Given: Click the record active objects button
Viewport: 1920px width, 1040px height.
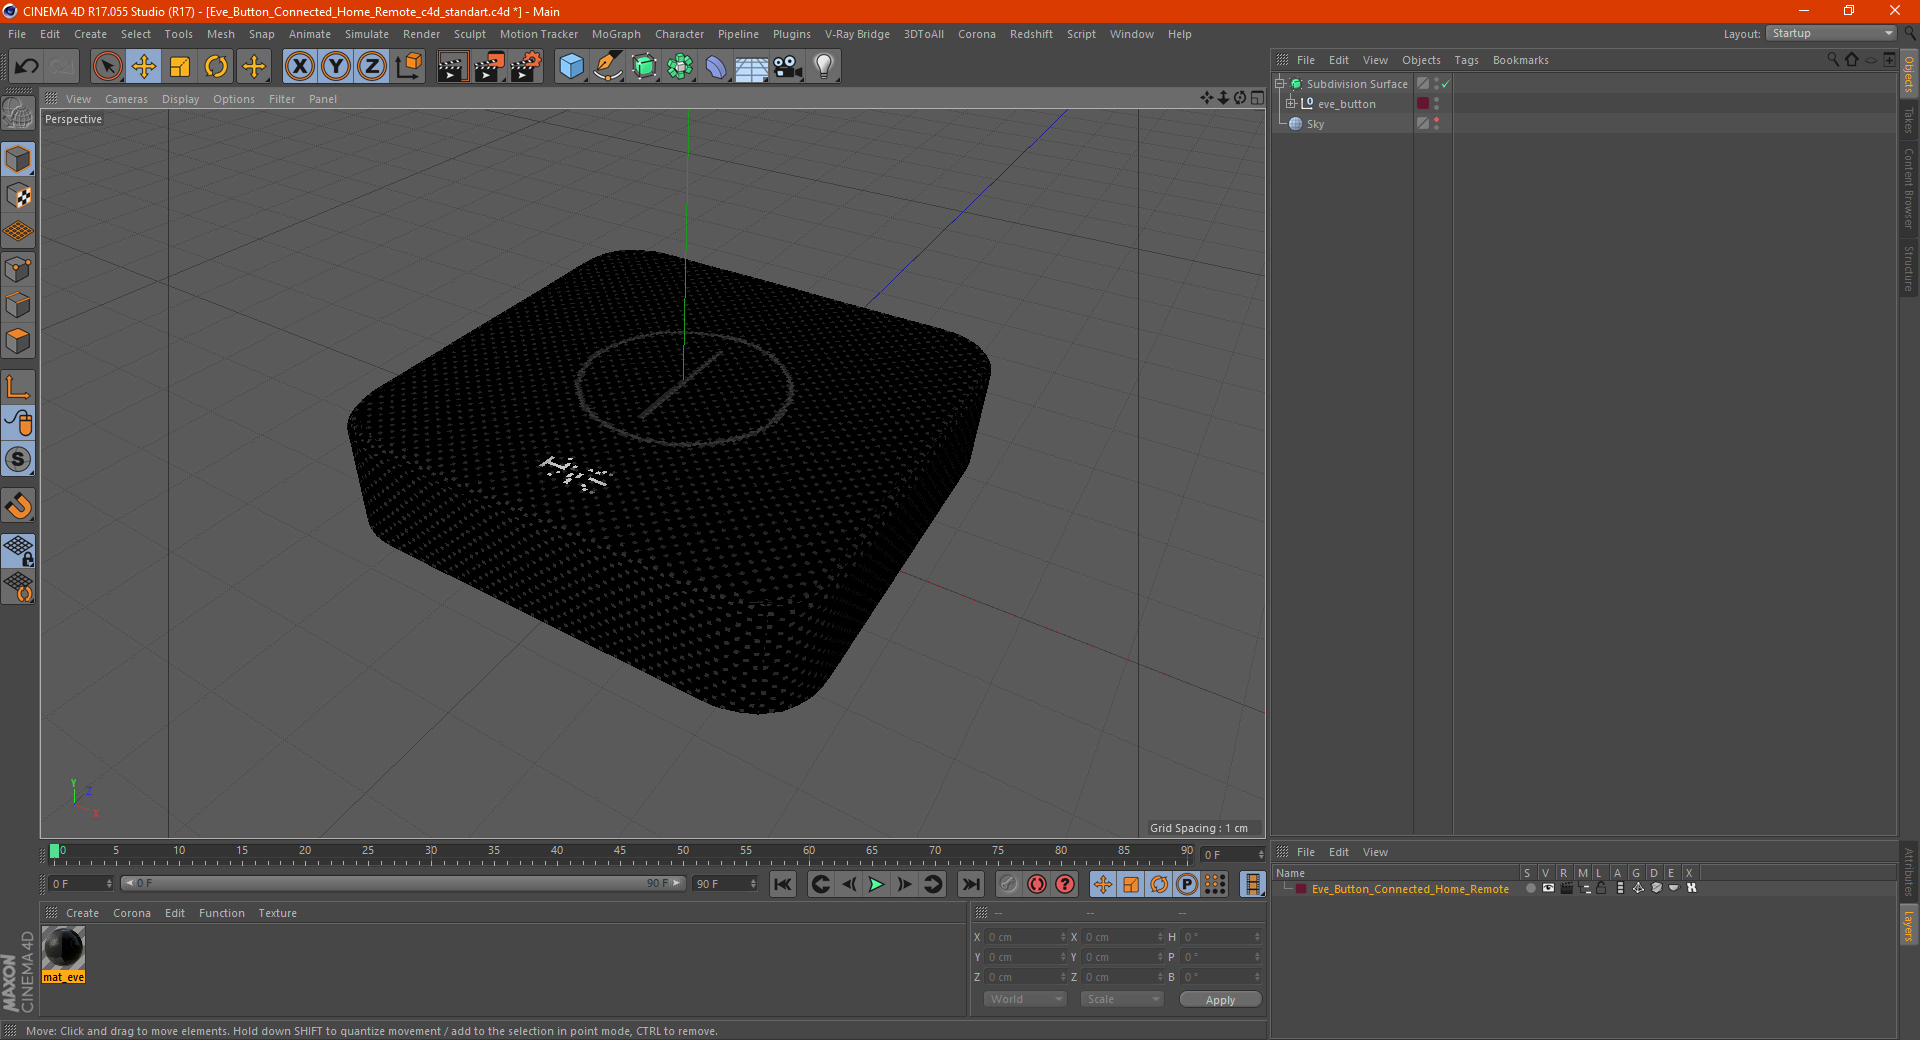Looking at the screenshot, I should point(1008,884).
